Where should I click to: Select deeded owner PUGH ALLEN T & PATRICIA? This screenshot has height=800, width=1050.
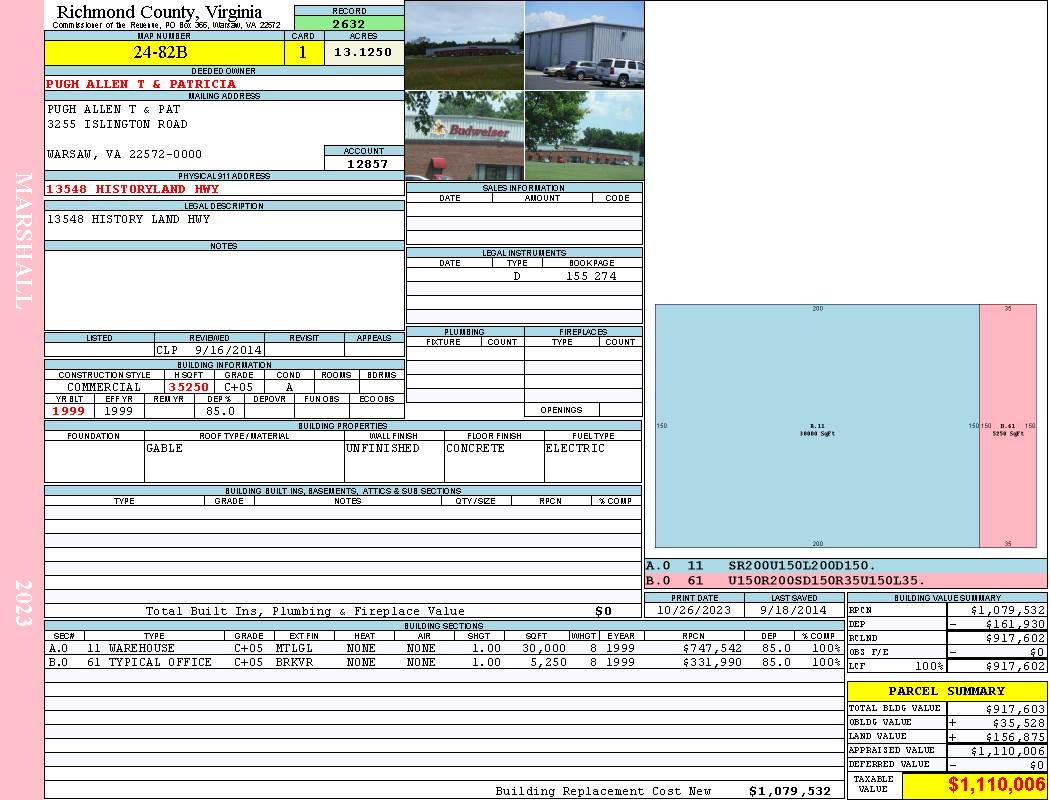click(x=141, y=84)
